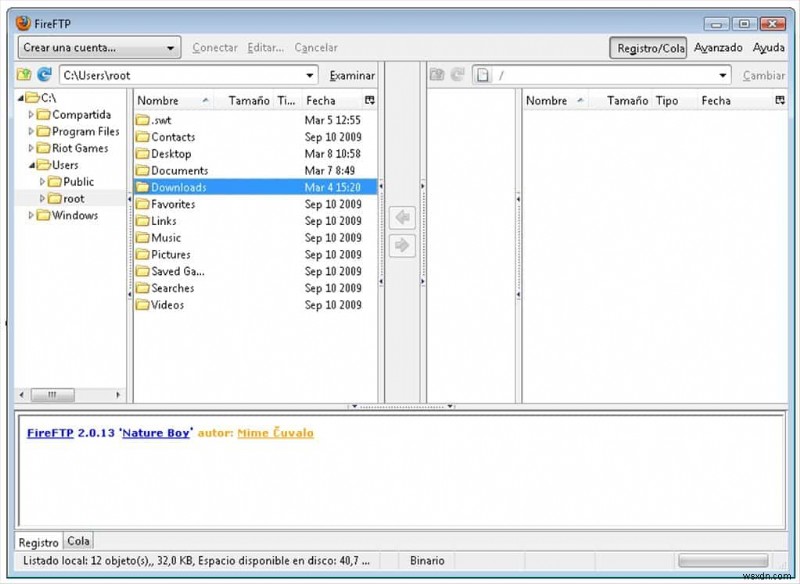
Task: Click the Examinar browse button
Action: point(352,75)
